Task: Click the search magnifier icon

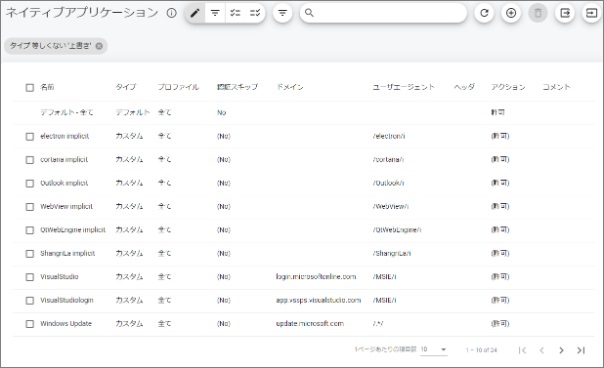Action: pos(309,13)
